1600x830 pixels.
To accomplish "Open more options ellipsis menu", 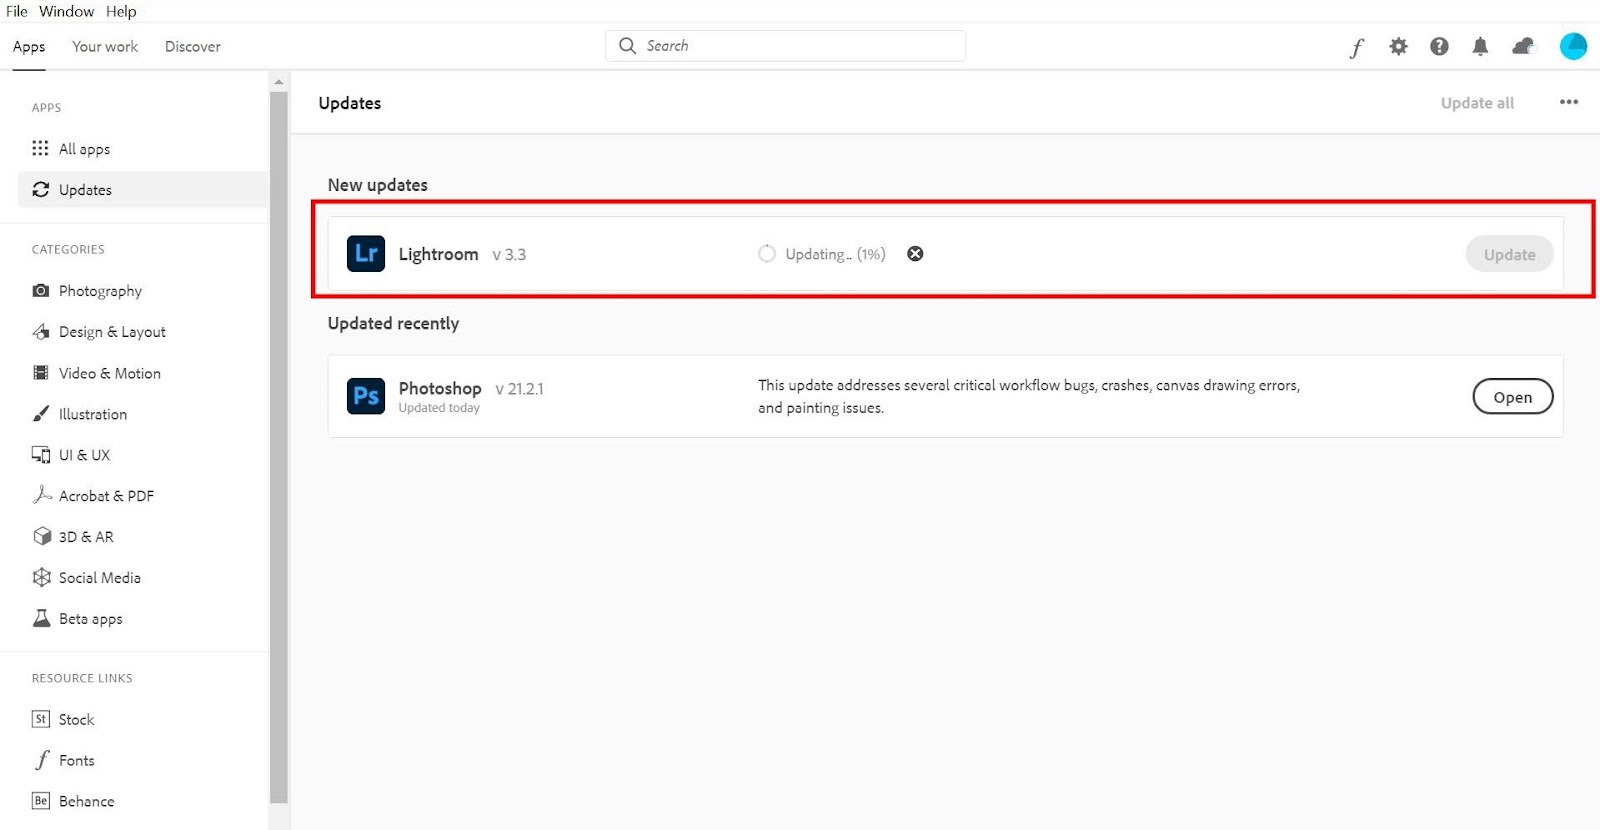I will click(1569, 102).
